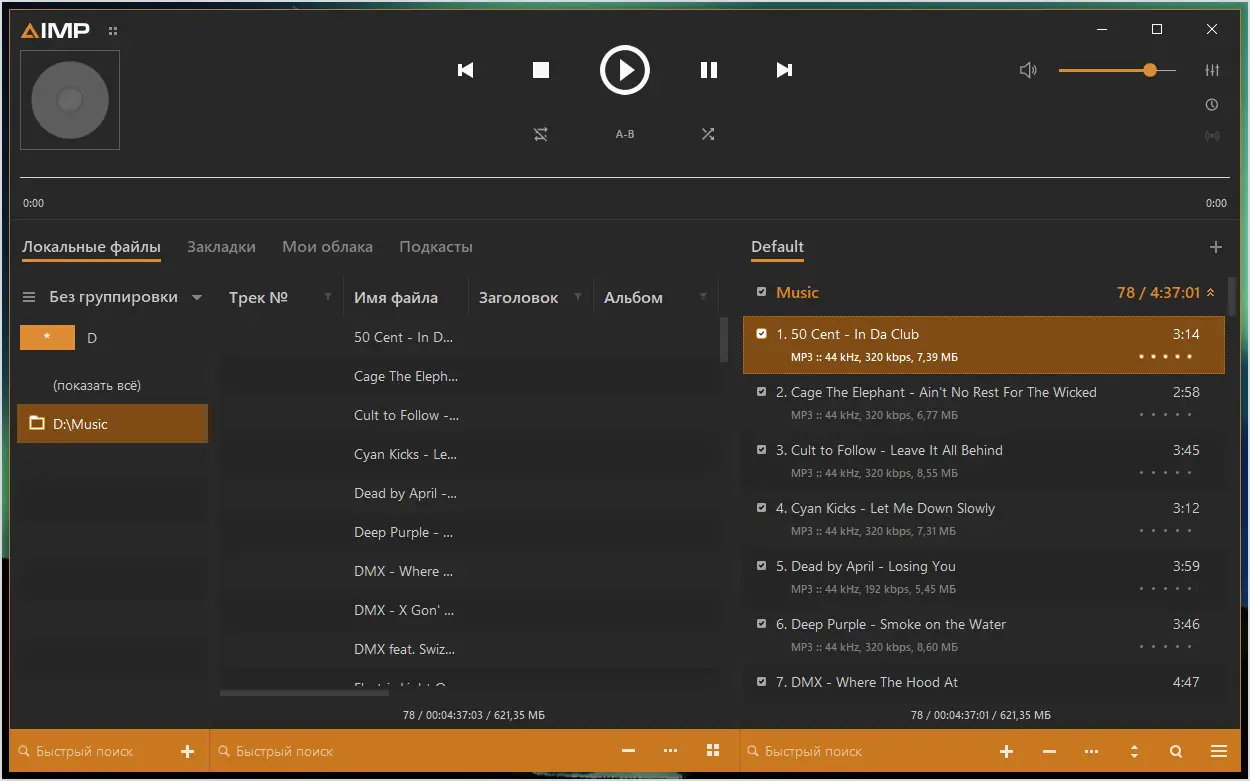
Task: Remove tracks with playlist minus icon
Action: click(1049, 751)
